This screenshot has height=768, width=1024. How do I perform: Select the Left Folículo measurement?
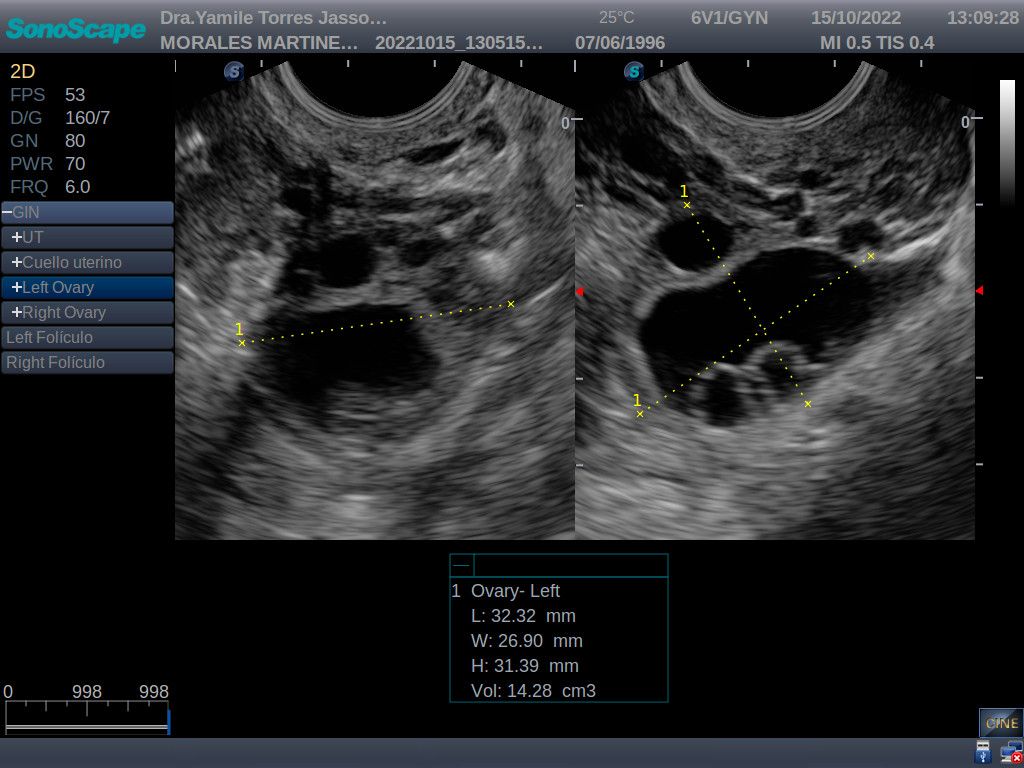click(87, 338)
